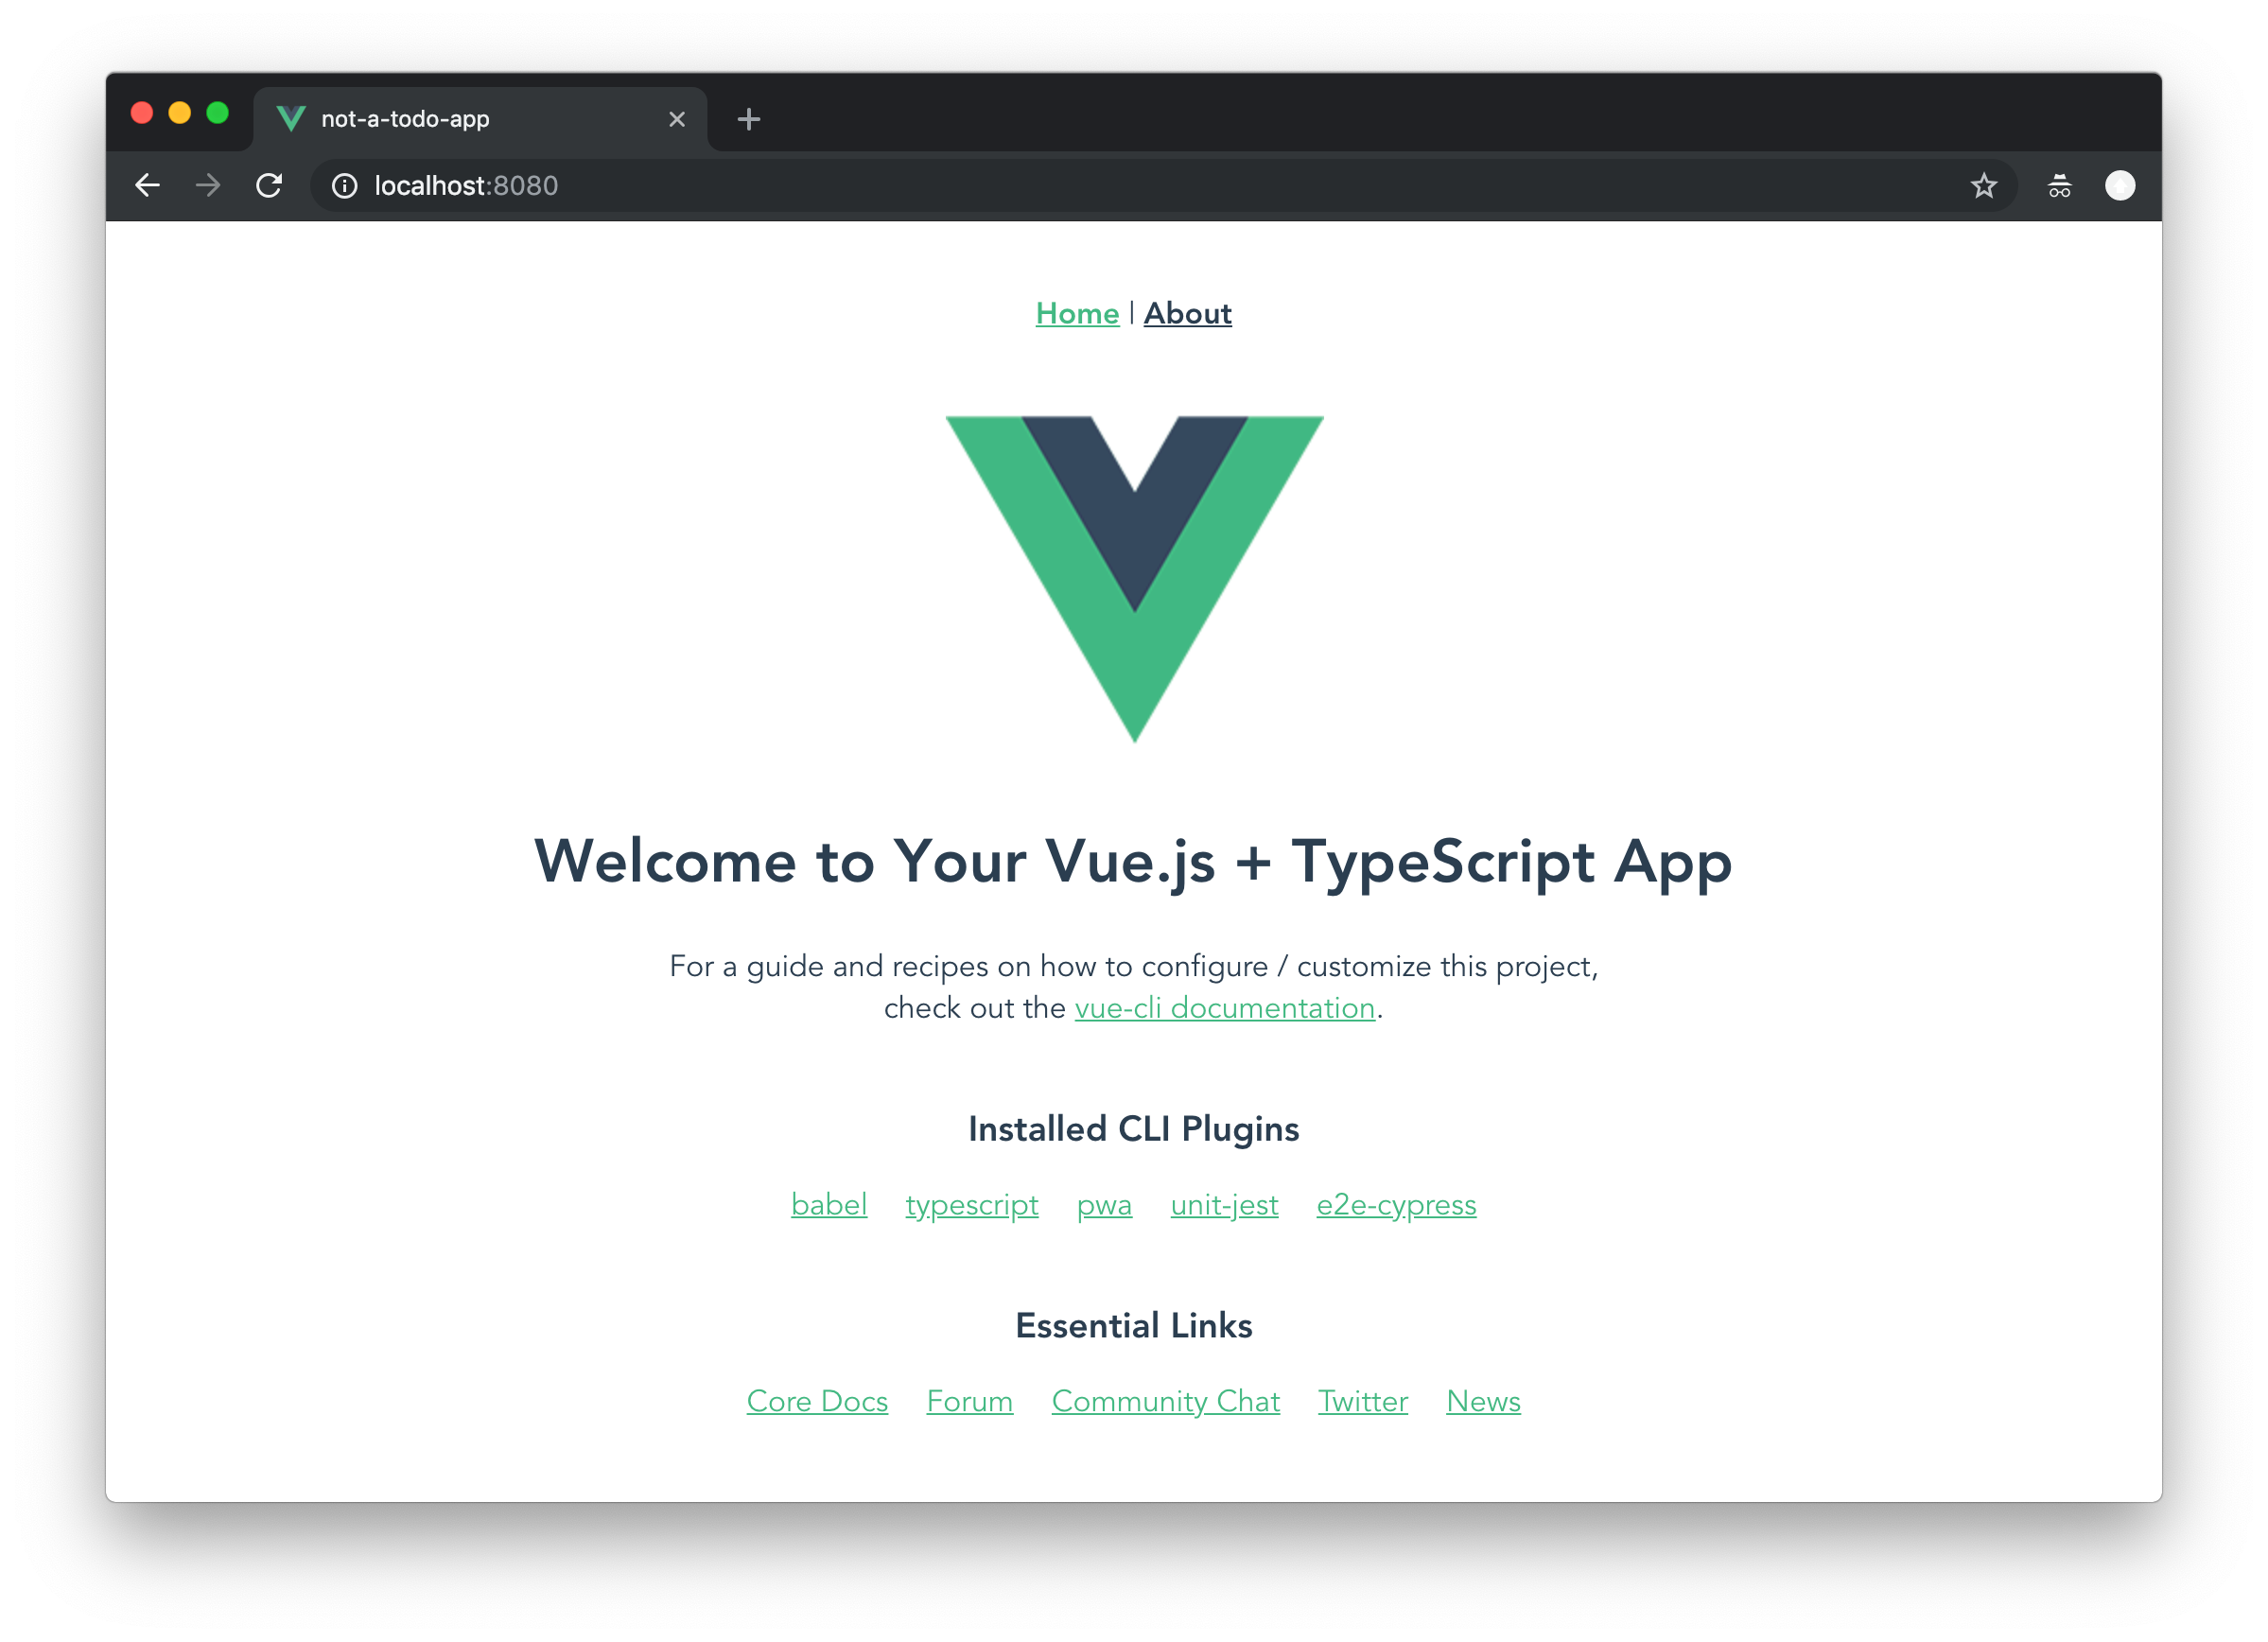
Task: Open the Community Chat link
Action: coord(1165,1401)
